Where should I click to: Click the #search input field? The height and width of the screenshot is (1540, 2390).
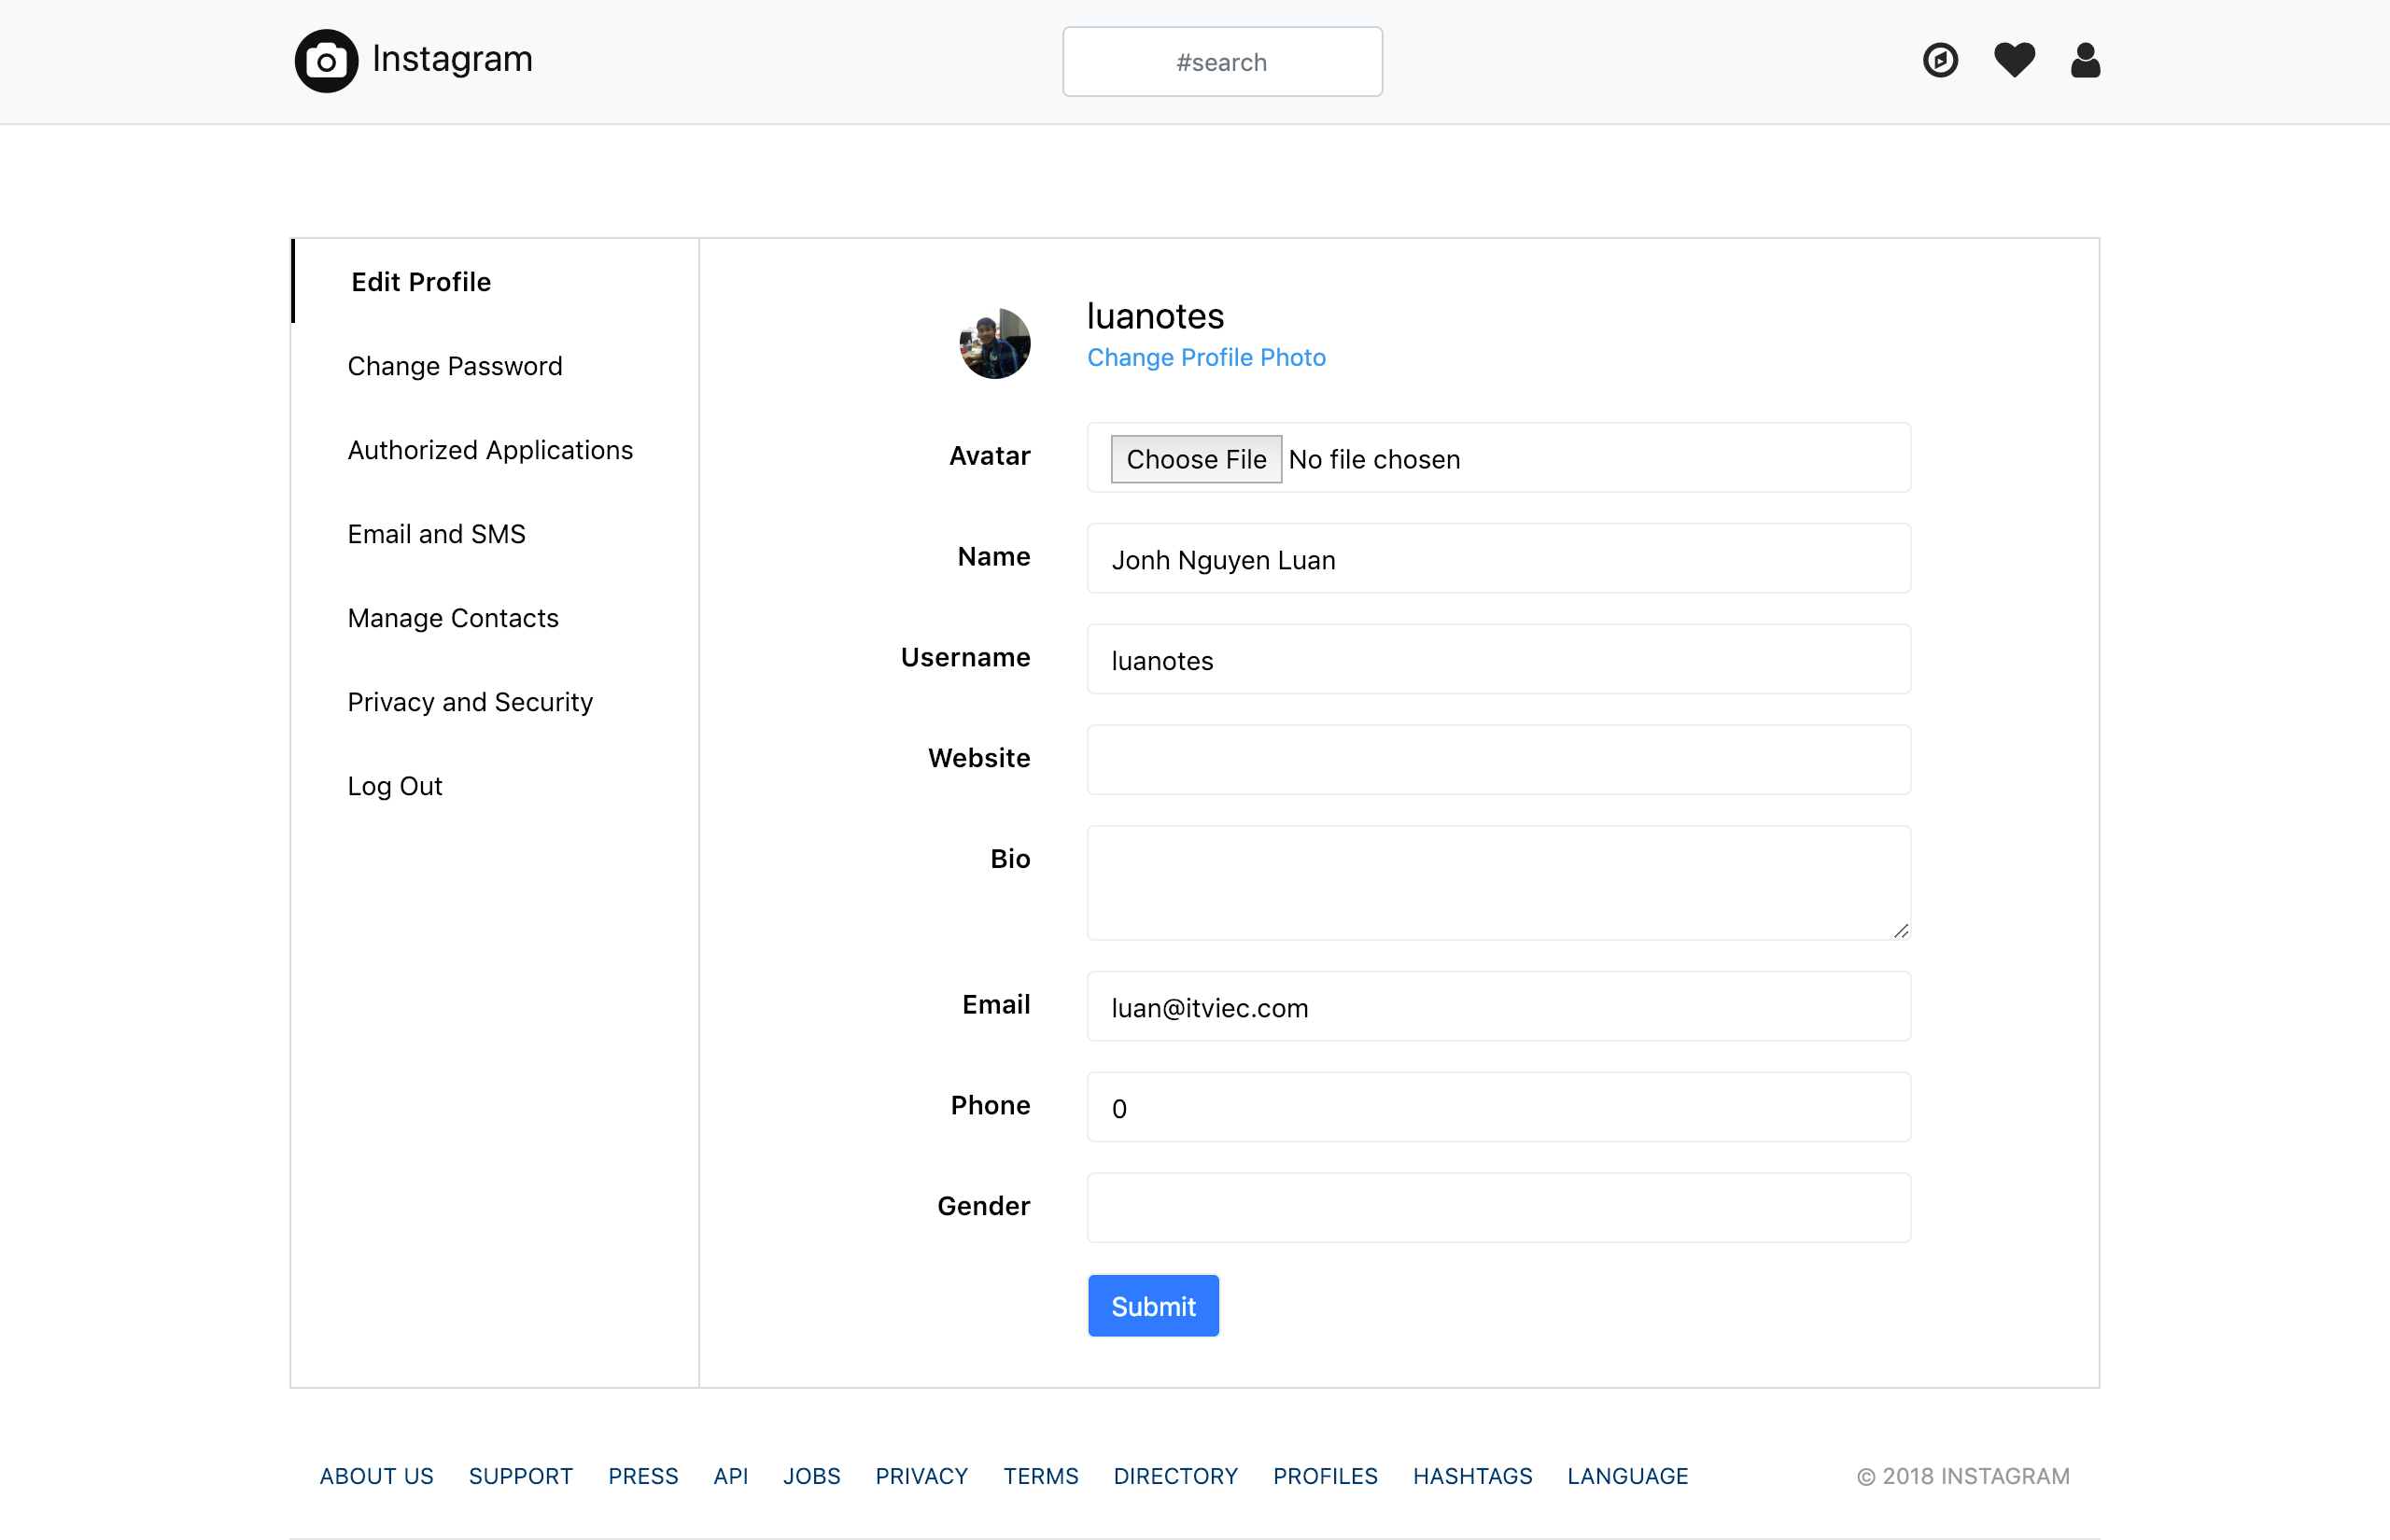click(1221, 61)
